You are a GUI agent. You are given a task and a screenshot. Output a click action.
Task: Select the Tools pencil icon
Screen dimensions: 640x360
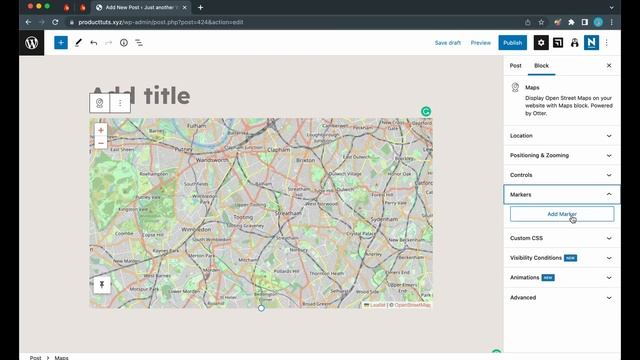[x=78, y=42]
